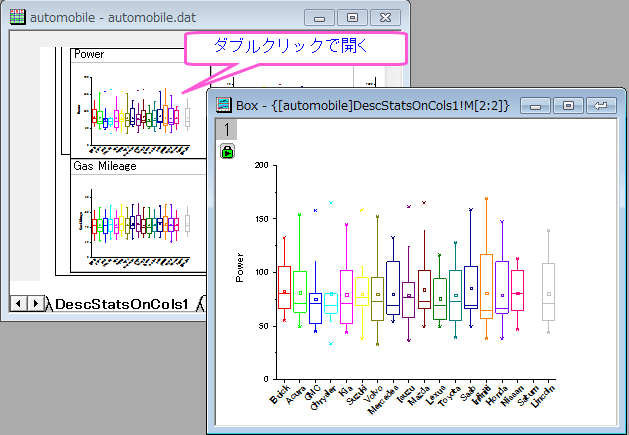
Task: Select layer 1 icon in Box window
Action: point(227,129)
